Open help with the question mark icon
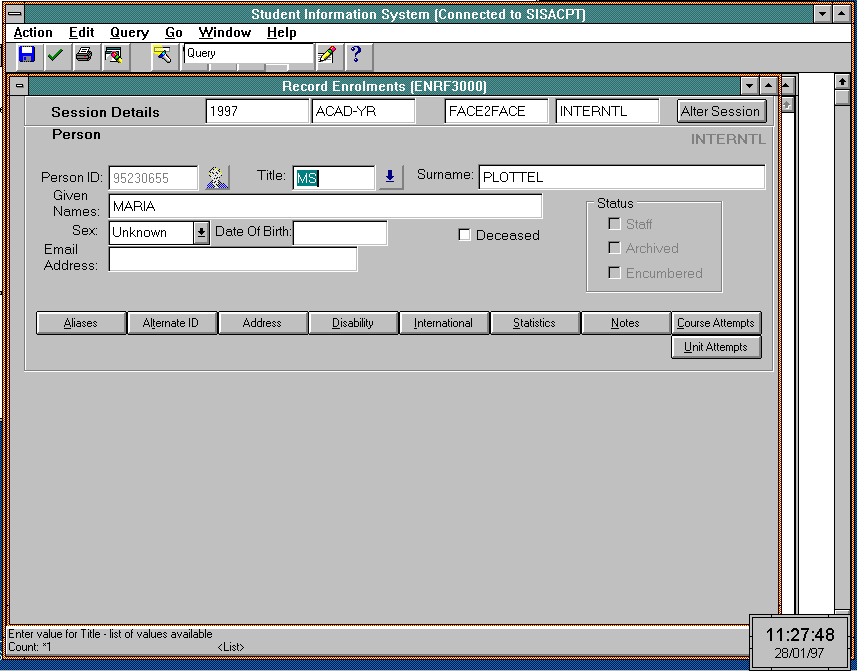The width and height of the screenshot is (857, 671). [x=354, y=55]
